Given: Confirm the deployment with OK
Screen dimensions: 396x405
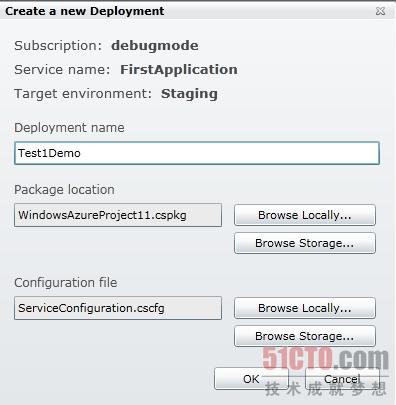Looking at the screenshot, I should coord(251,379).
